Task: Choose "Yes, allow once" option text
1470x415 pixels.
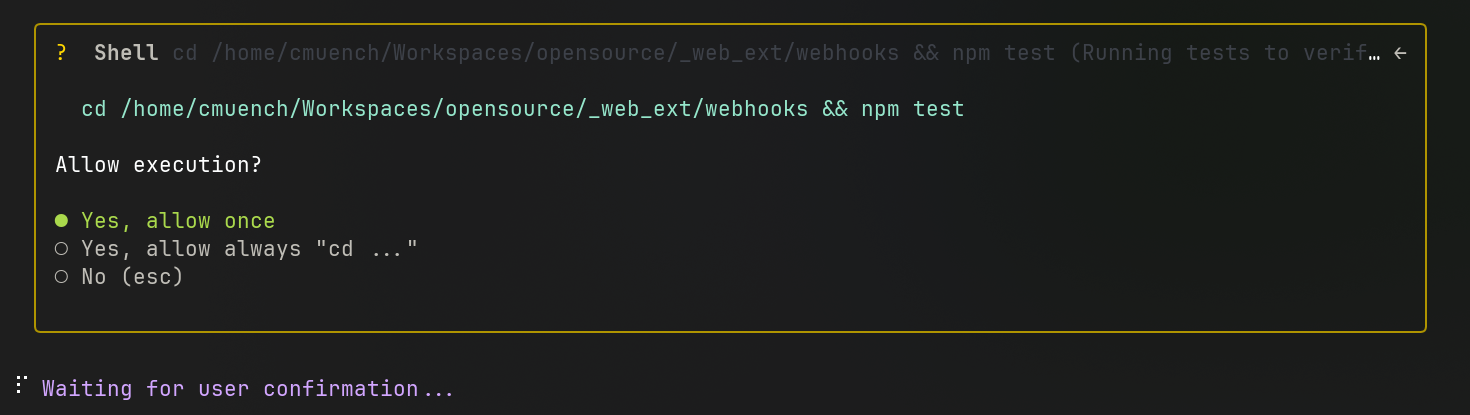Action: point(178,221)
